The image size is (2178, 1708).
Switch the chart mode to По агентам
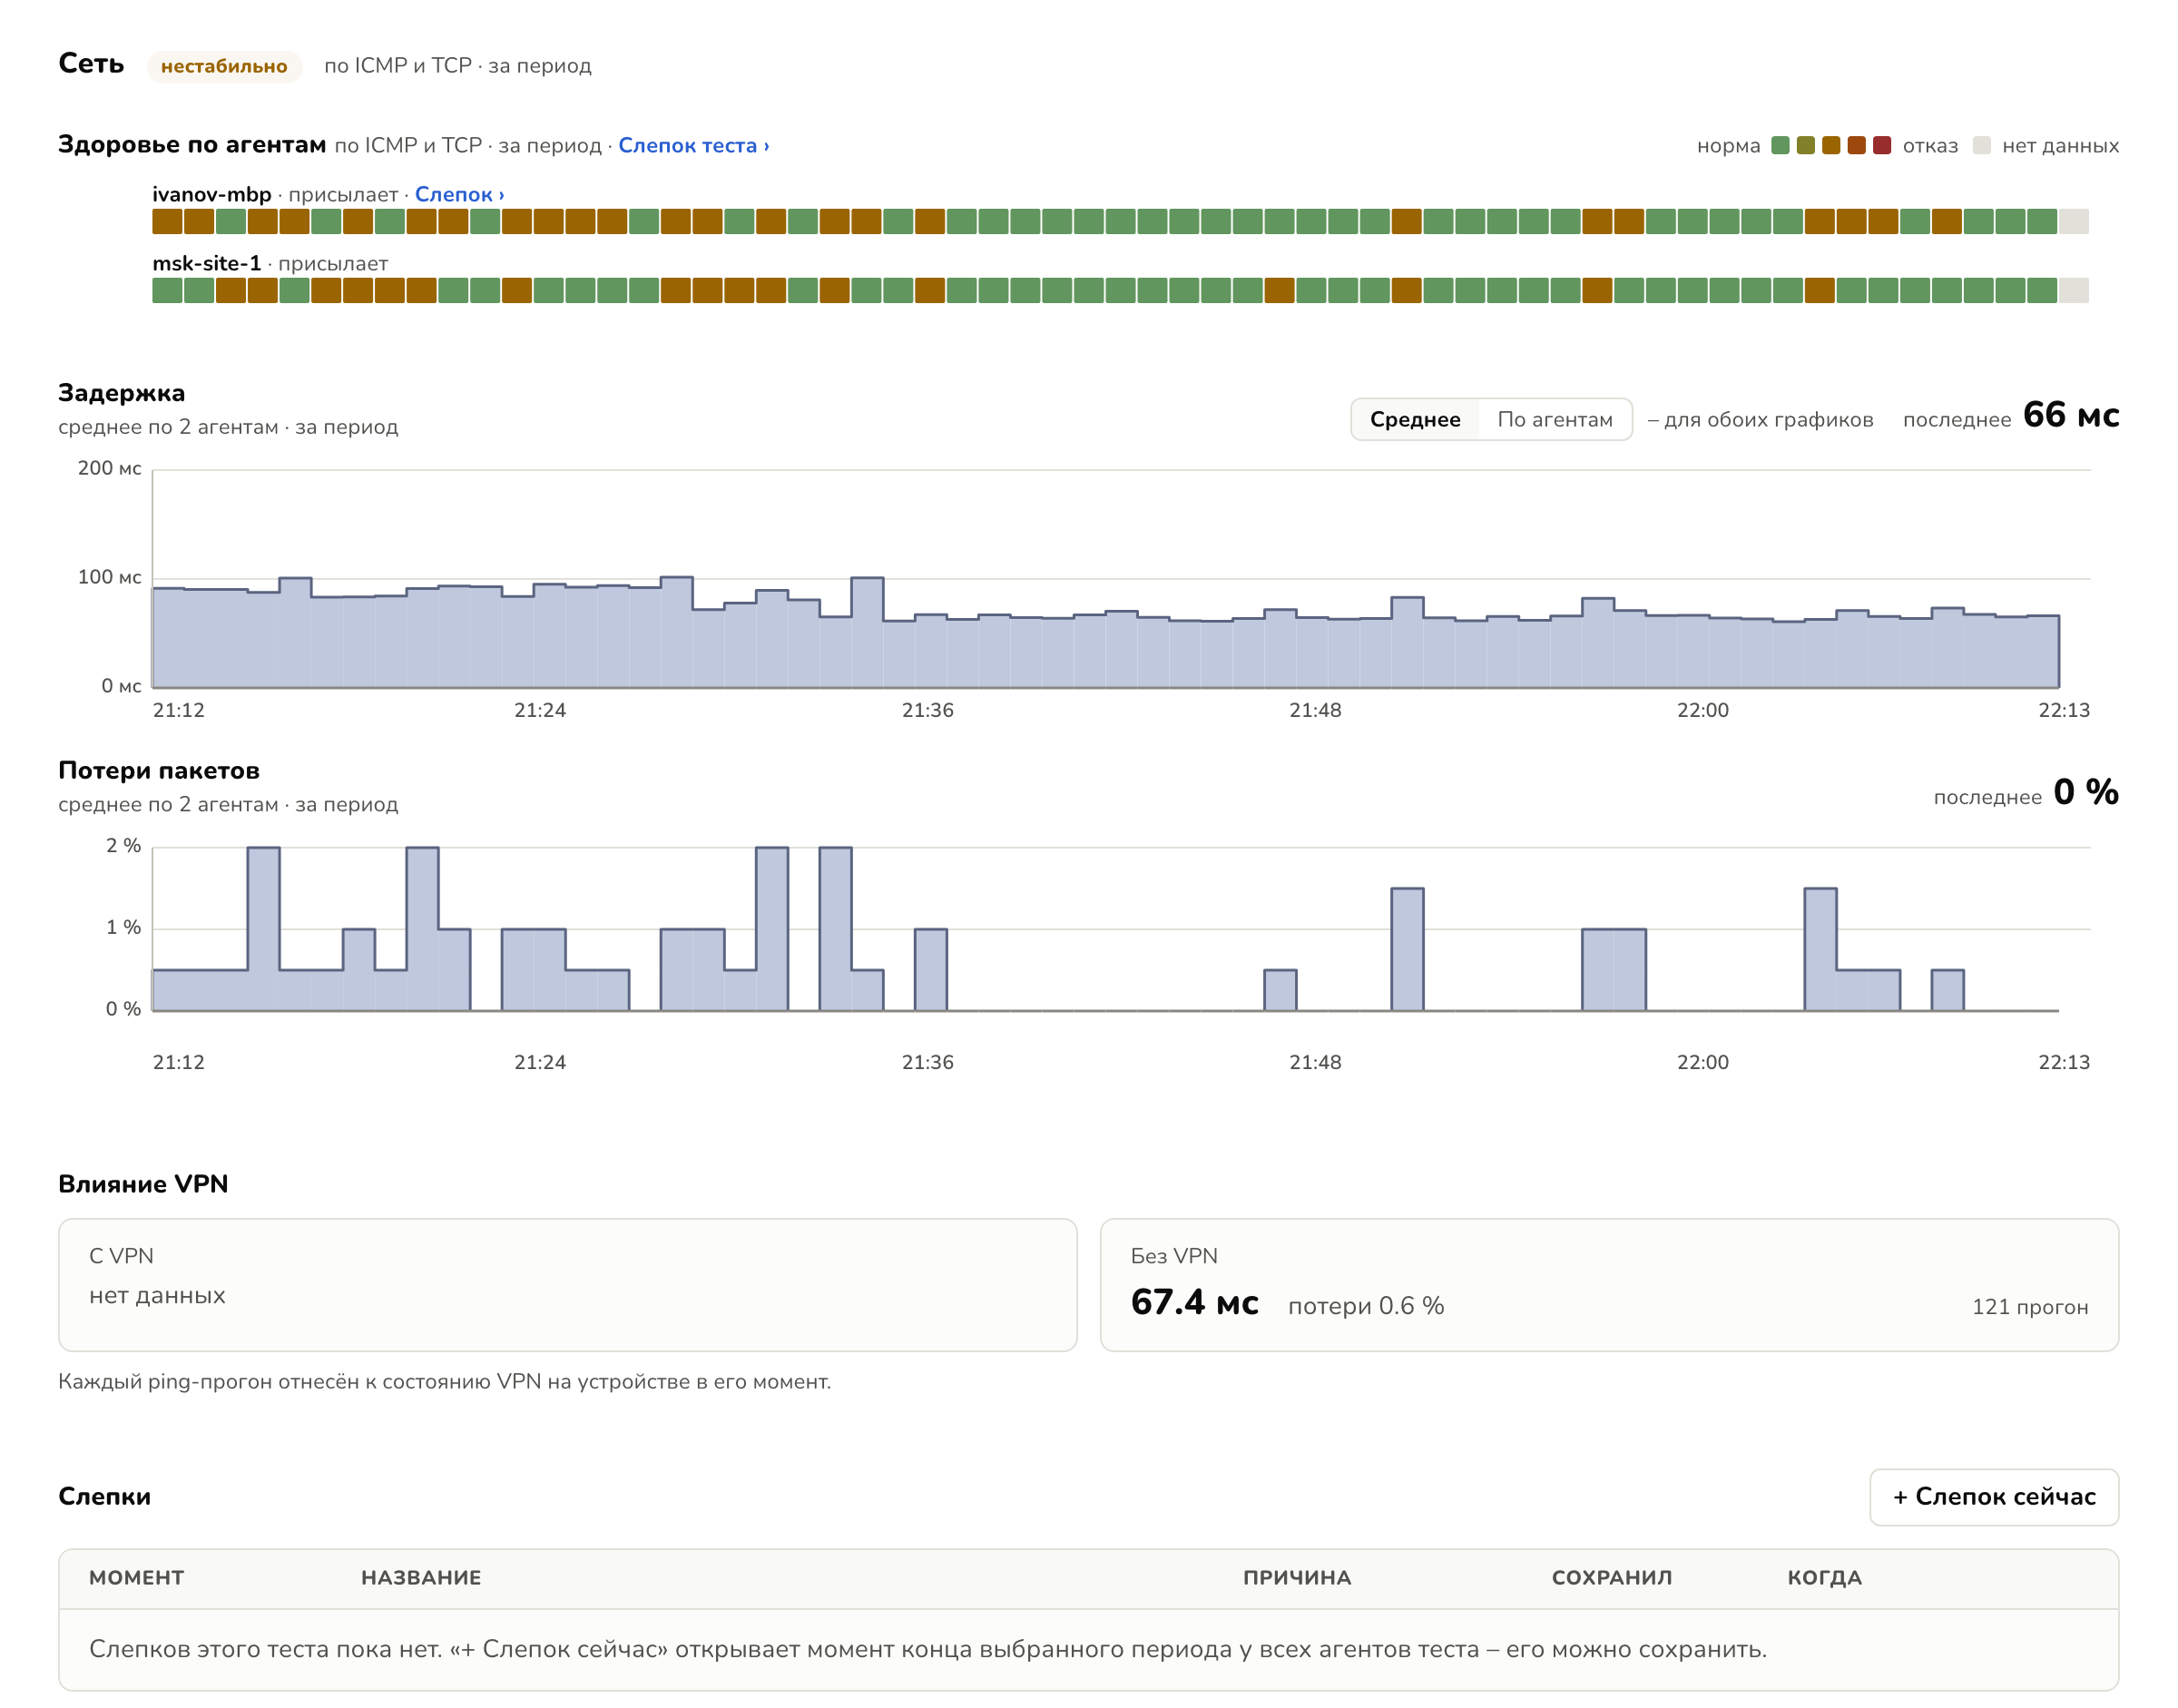click(1555, 420)
